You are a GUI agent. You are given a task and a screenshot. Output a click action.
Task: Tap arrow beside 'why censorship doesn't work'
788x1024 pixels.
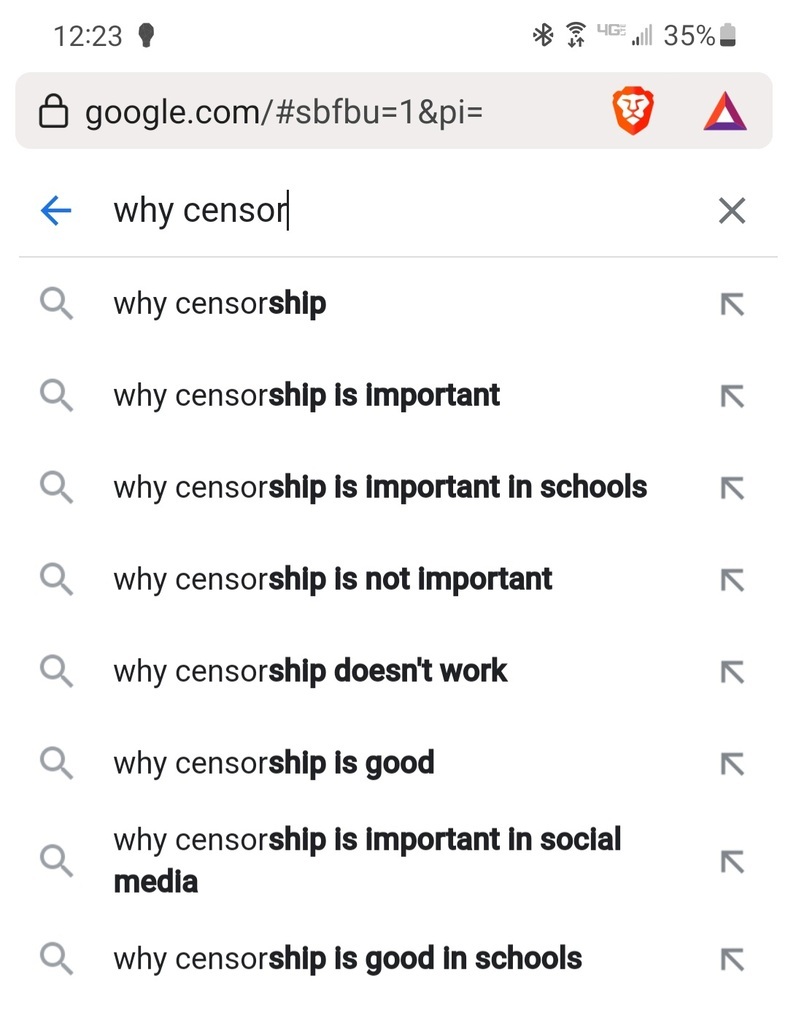733,672
